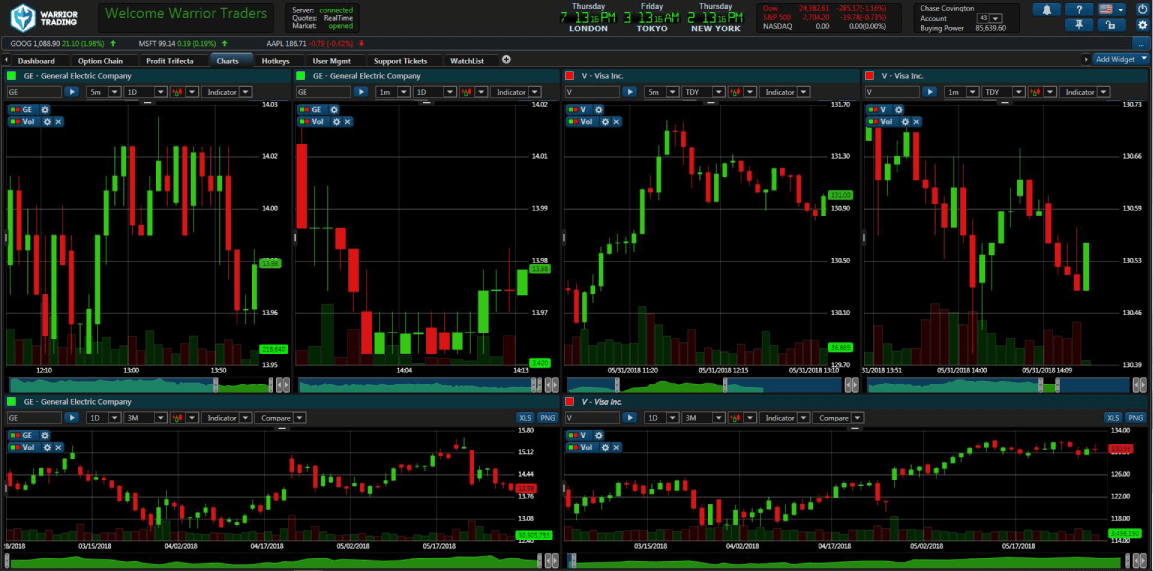Click the ellipsis button on ticker bar
Image resolution: width=1153 pixels, height=571 pixels.
coord(1141,44)
